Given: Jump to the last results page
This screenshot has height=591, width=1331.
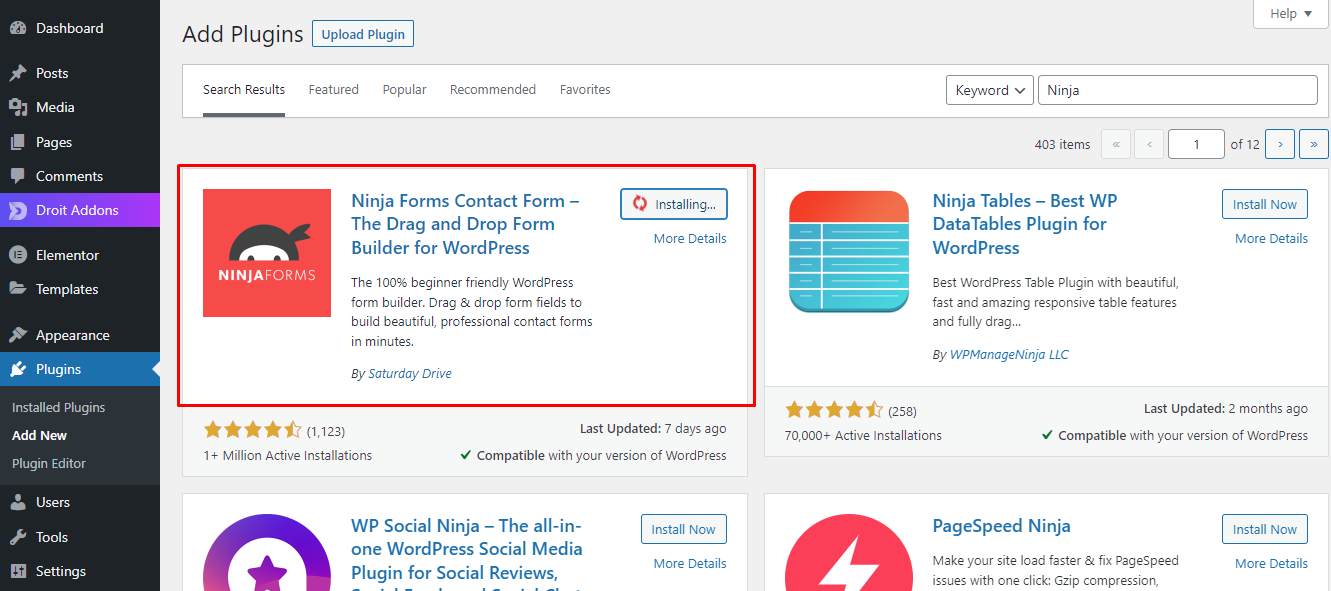Looking at the screenshot, I should [x=1314, y=144].
